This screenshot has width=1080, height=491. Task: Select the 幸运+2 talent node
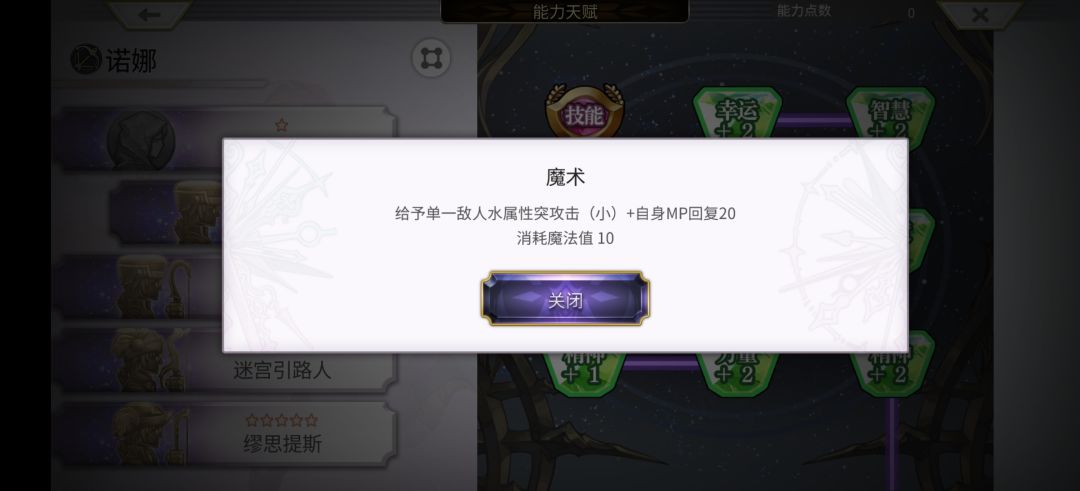(x=737, y=112)
